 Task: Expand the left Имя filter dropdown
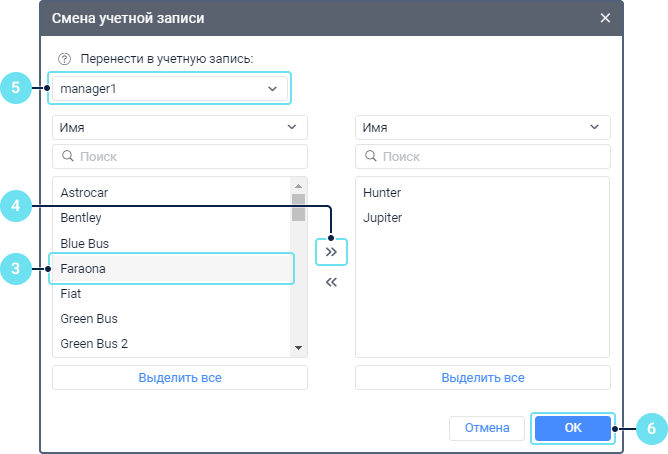tap(180, 128)
